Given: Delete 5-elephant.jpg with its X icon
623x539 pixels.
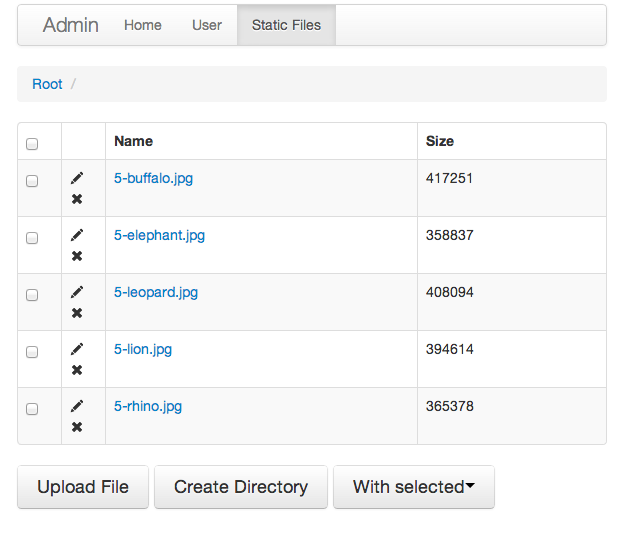Looking at the screenshot, I should [77, 256].
